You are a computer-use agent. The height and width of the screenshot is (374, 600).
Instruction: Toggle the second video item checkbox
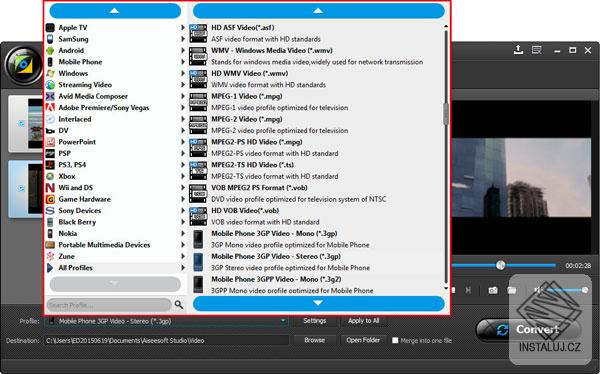tap(21, 188)
